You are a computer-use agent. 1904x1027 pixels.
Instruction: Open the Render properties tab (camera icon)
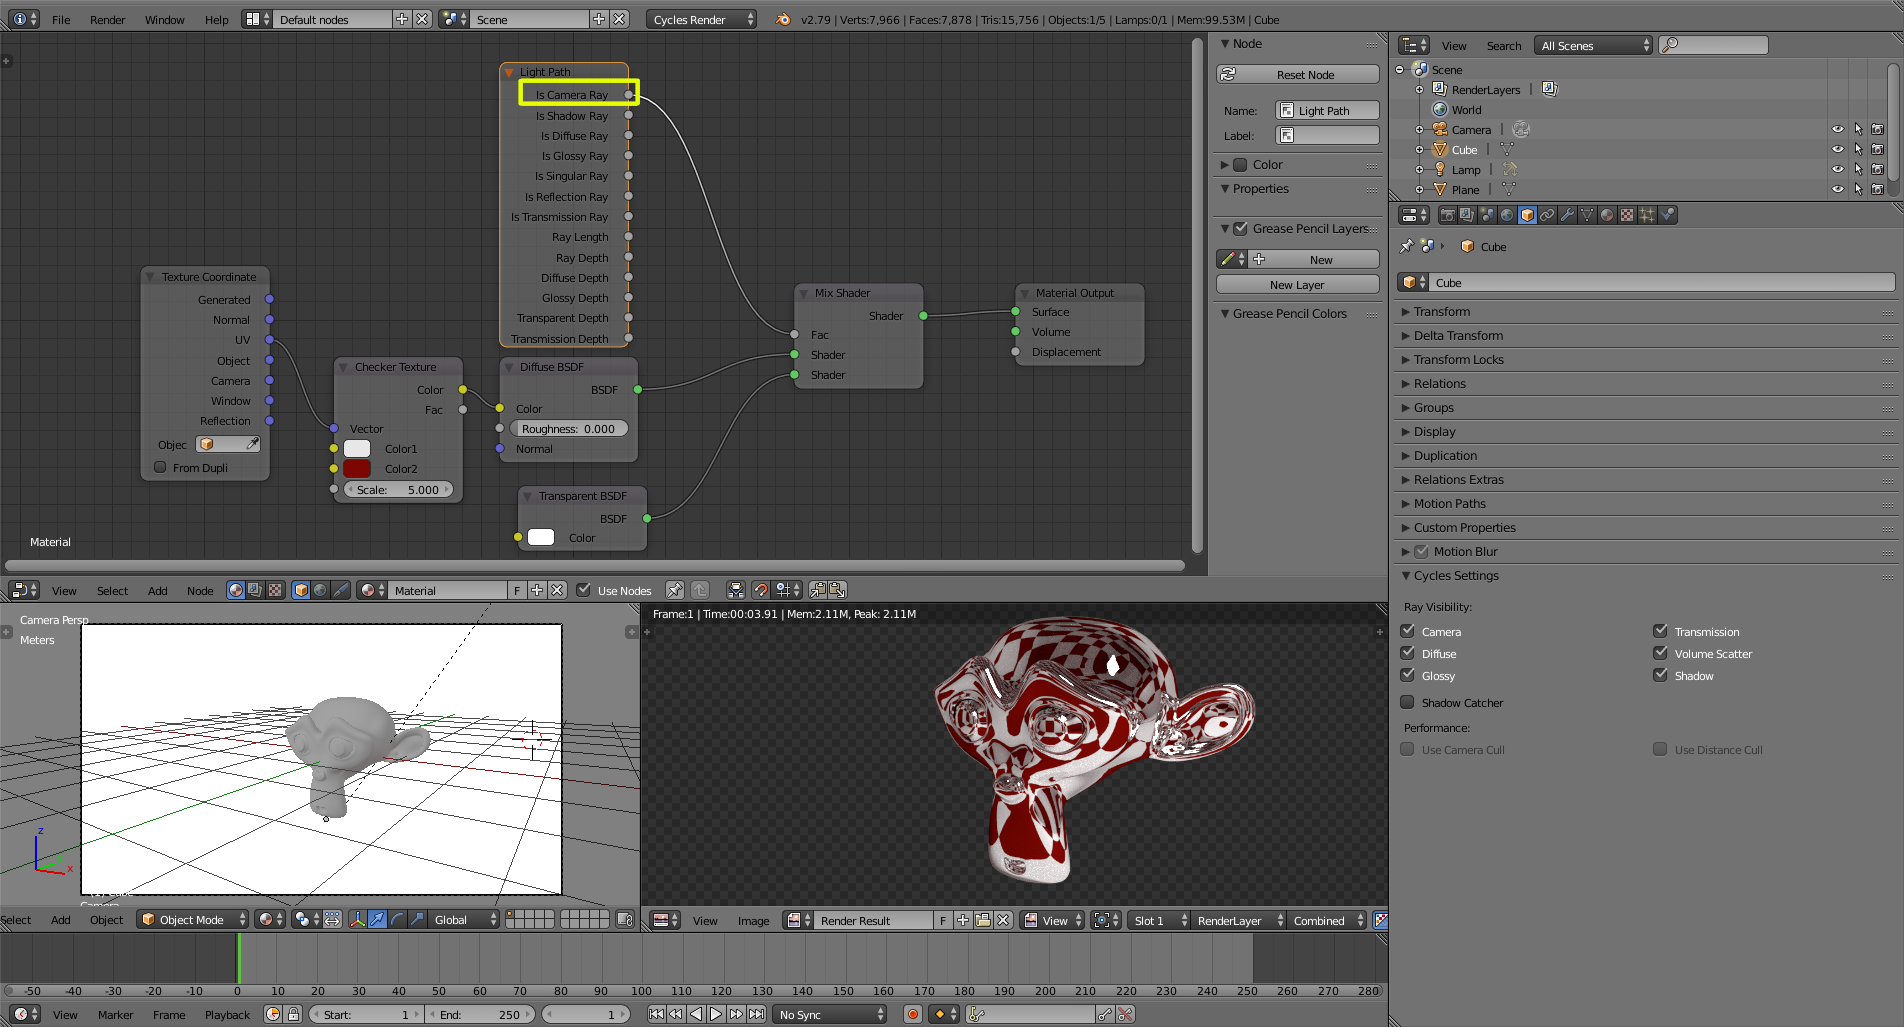pos(1447,215)
